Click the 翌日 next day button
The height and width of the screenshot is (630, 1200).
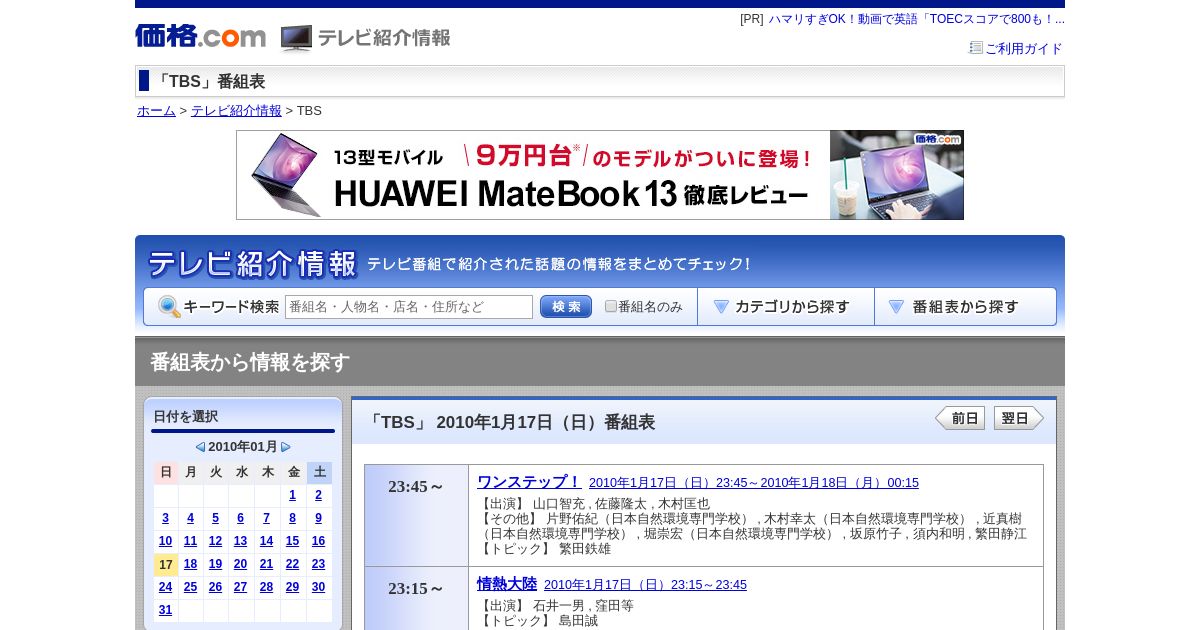click(1019, 418)
